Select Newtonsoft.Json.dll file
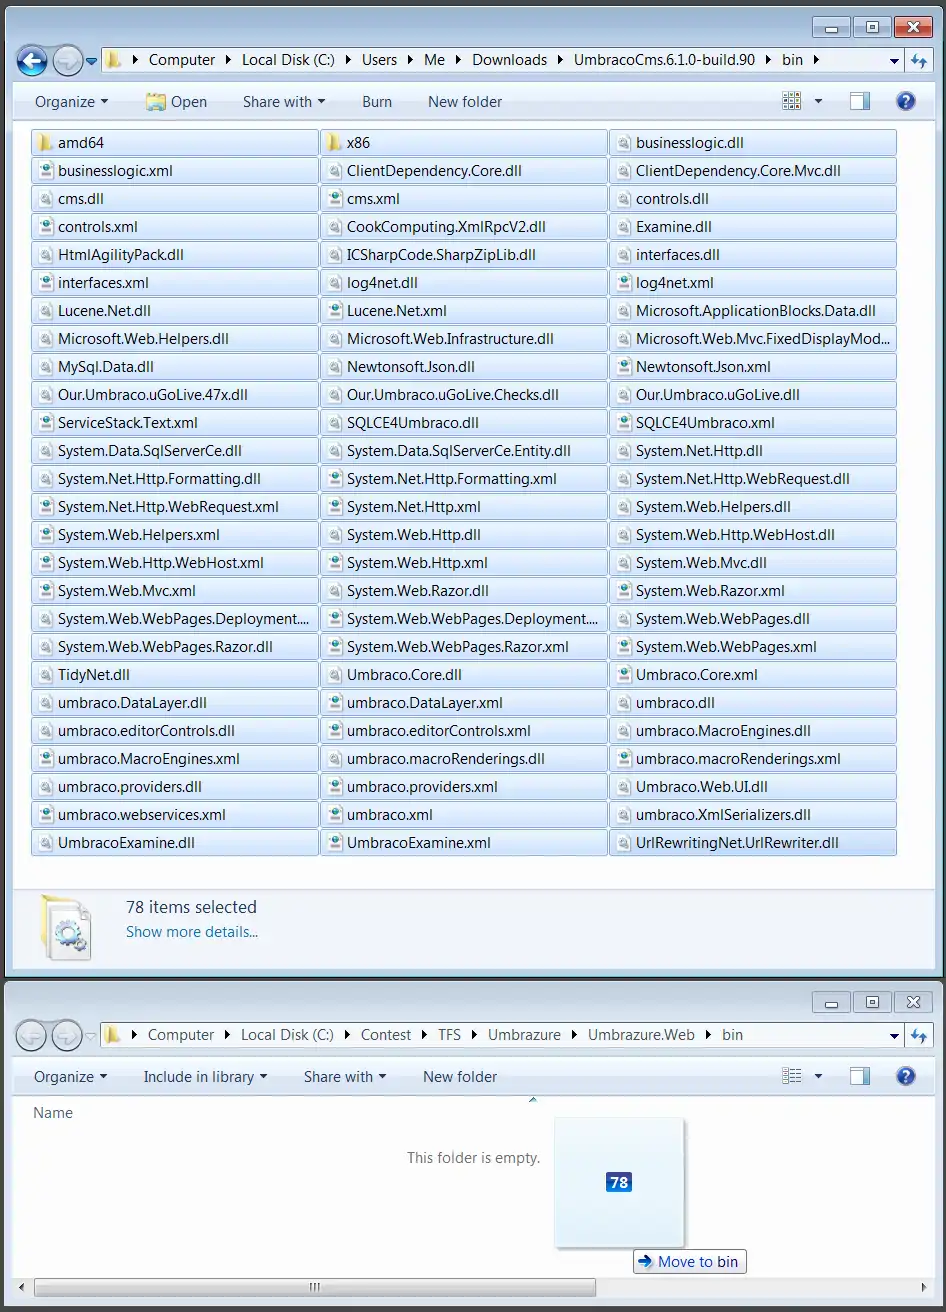This screenshot has height=1312, width=946. (463, 367)
